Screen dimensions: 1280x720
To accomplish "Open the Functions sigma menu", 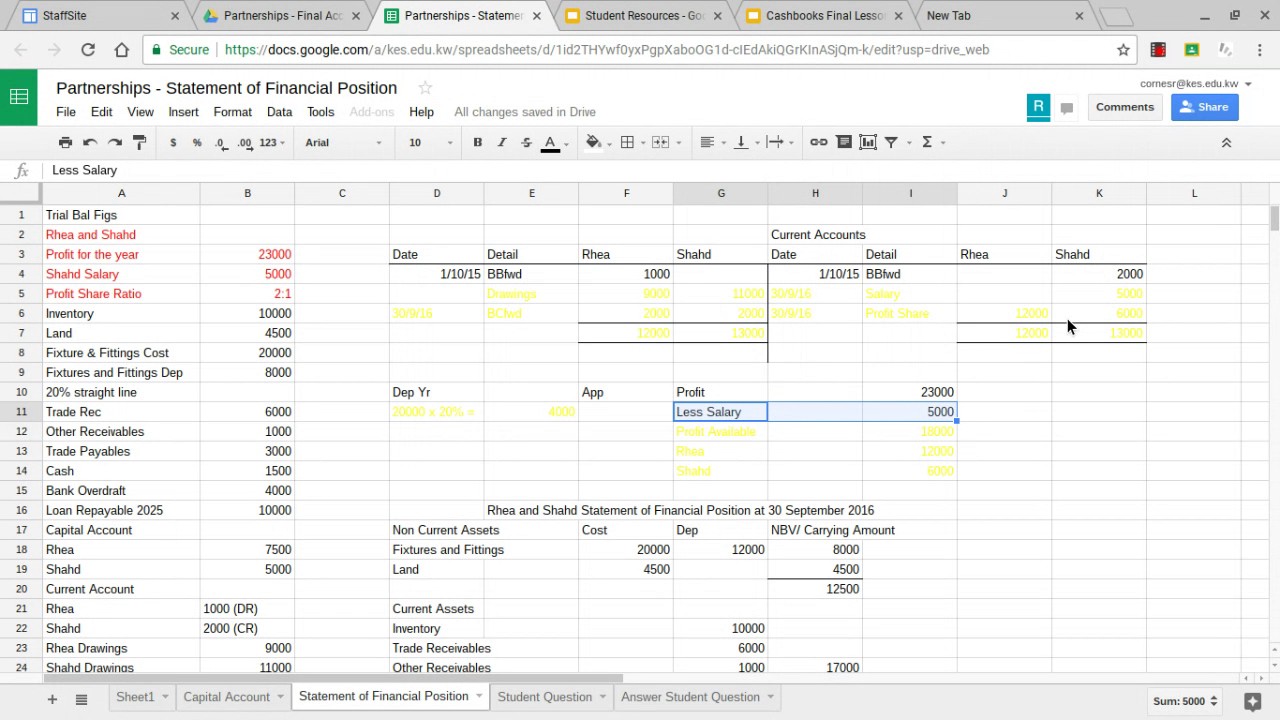I will tap(932, 143).
